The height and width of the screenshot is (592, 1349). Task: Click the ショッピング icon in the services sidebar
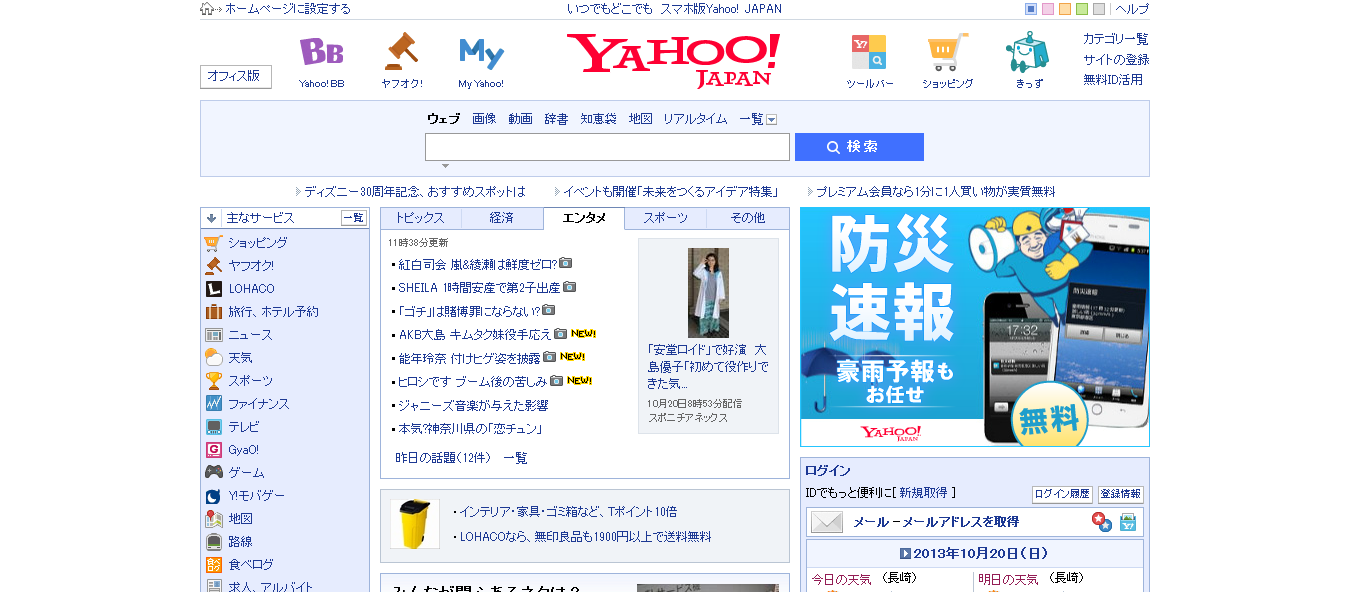(213, 243)
